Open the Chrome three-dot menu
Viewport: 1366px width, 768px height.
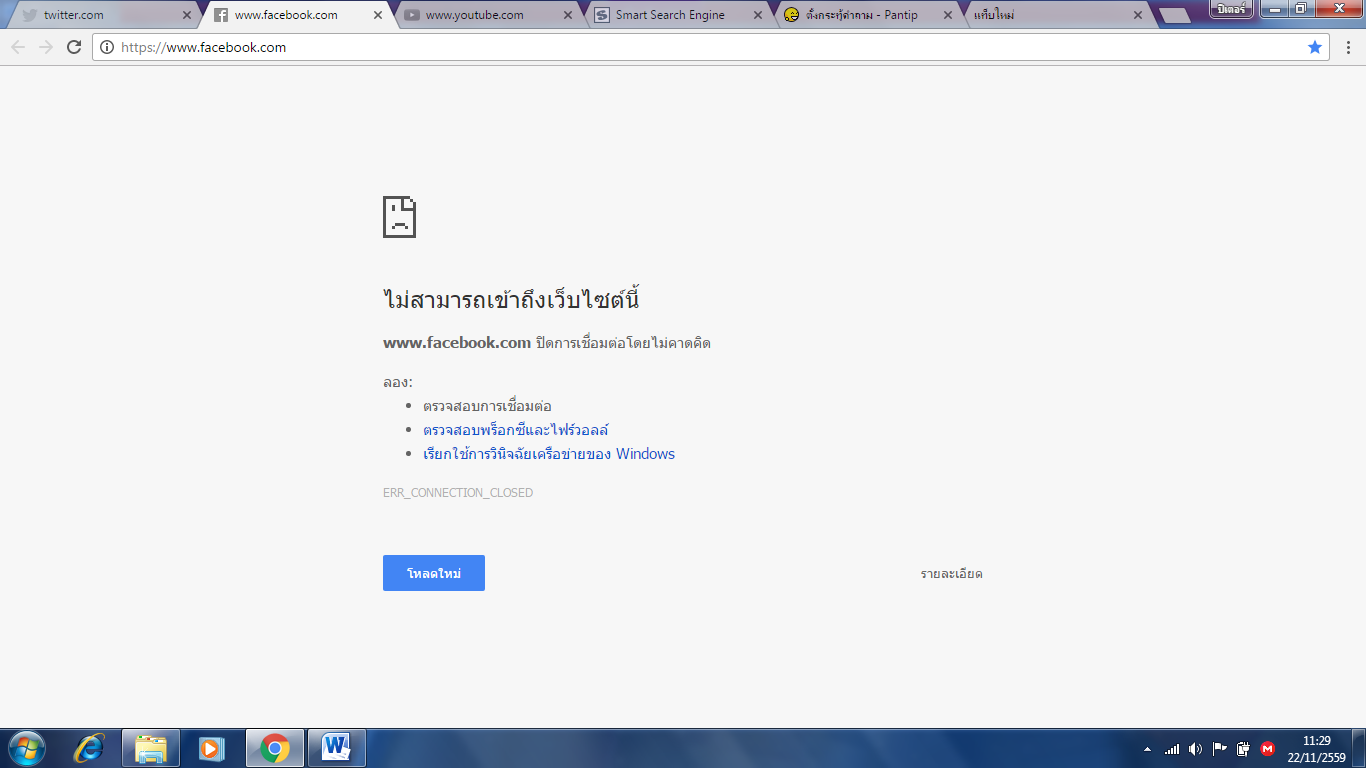pyautogui.click(x=1348, y=47)
